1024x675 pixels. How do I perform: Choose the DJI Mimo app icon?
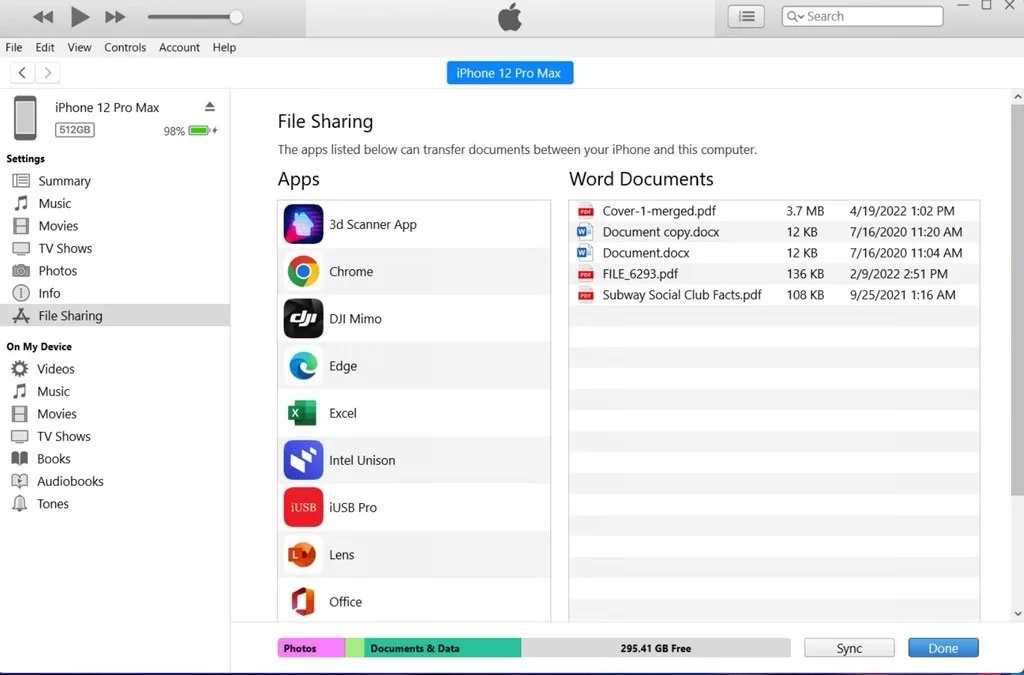point(303,318)
